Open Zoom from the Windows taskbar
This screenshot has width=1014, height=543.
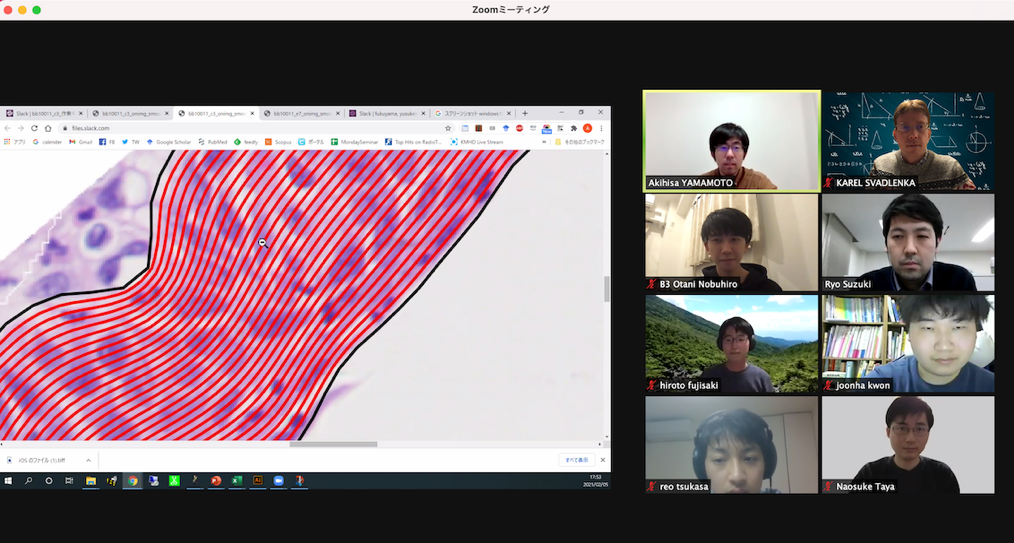coord(279,481)
